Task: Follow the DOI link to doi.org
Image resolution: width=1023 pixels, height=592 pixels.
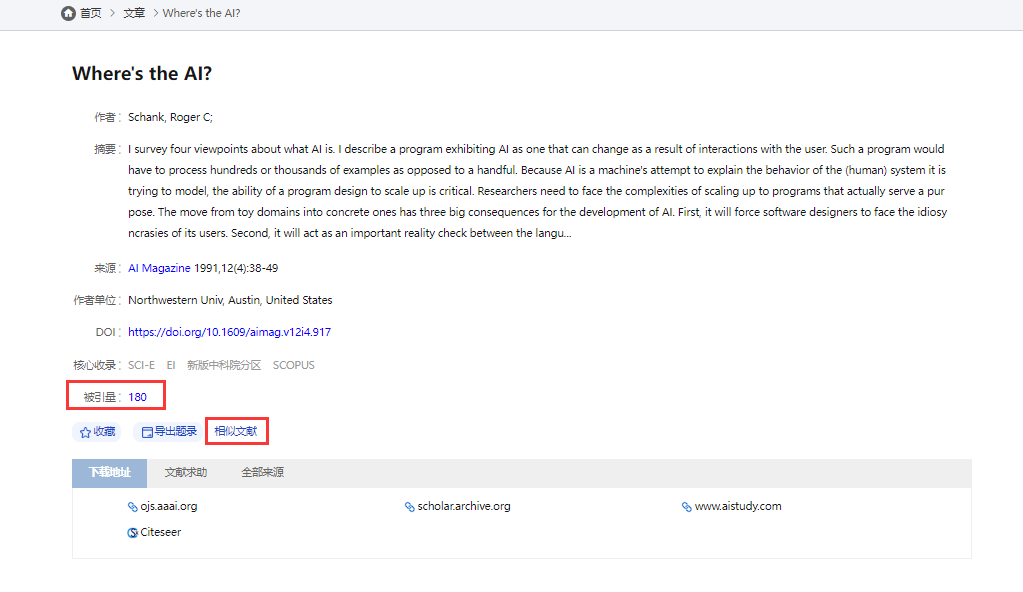Action: [x=229, y=332]
